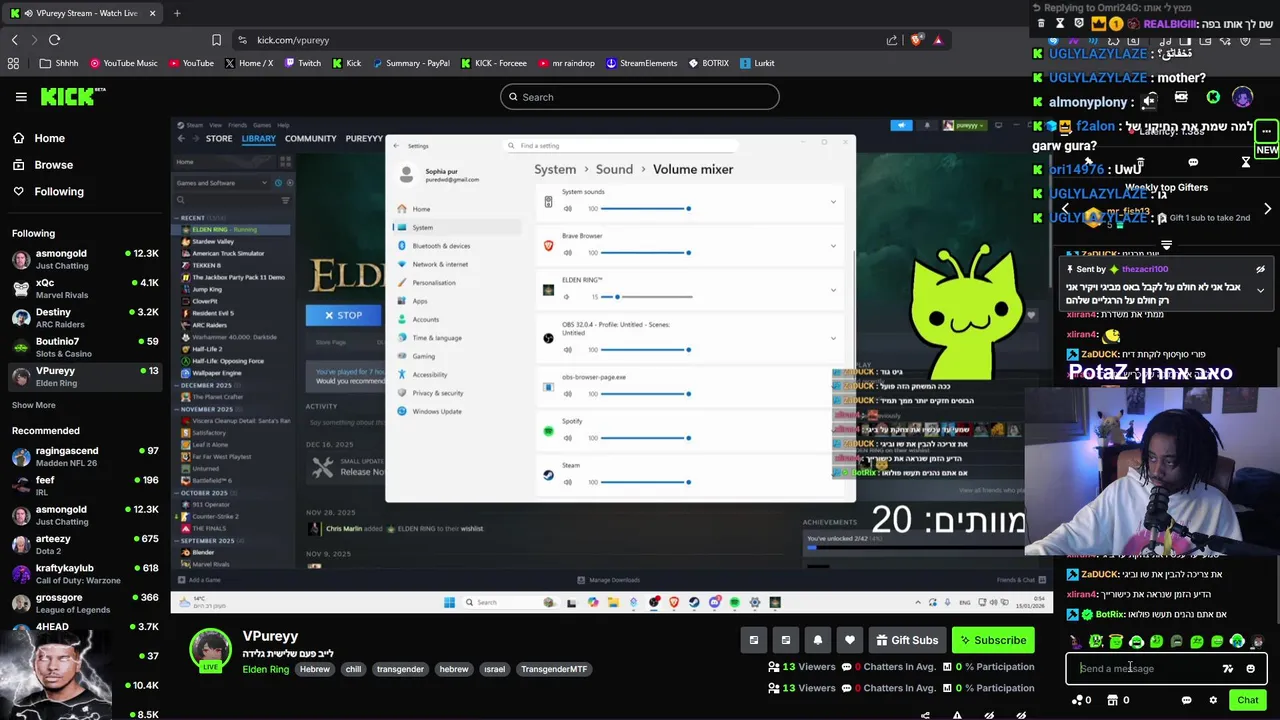Open the emoji picker in chat box
This screenshot has height=720, width=1280.
tap(1250, 669)
